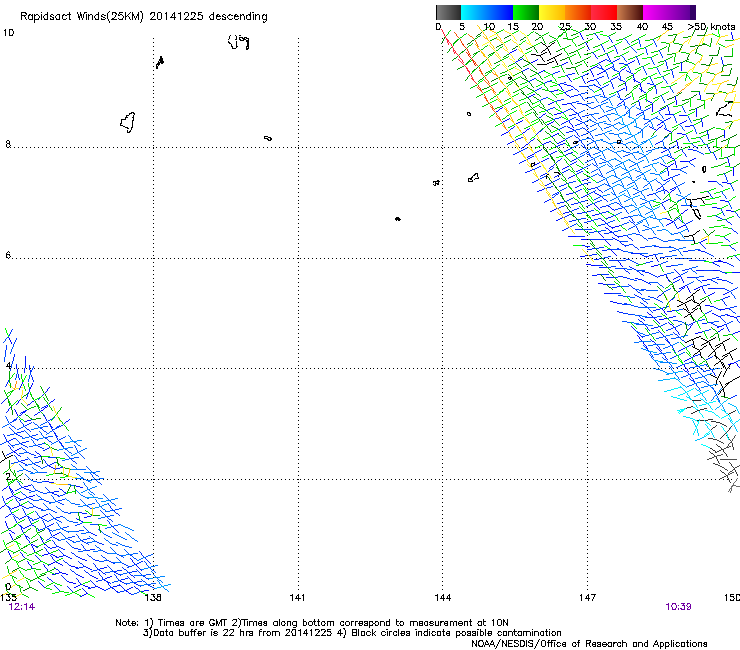Image resolution: width=740 pixels, height=650 pixels.
Task: Click the '>50 knots' legend label
Action: [711, 27]
